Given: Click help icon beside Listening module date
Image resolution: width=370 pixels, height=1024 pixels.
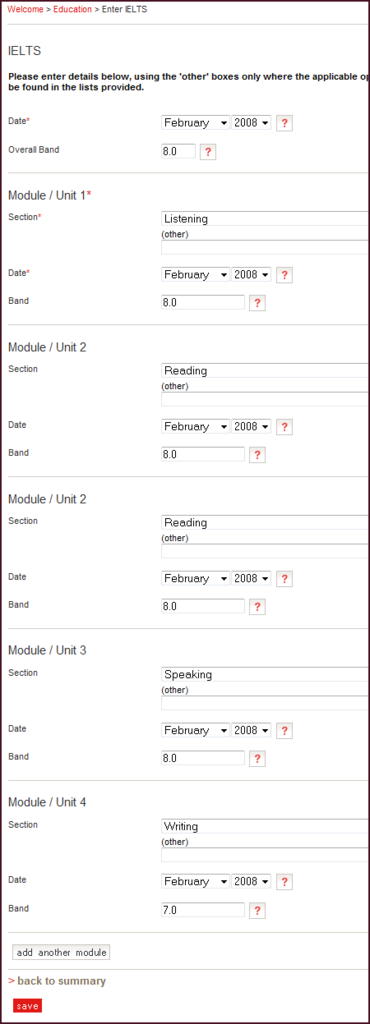Looking at the screenshot, I should 285,275.
